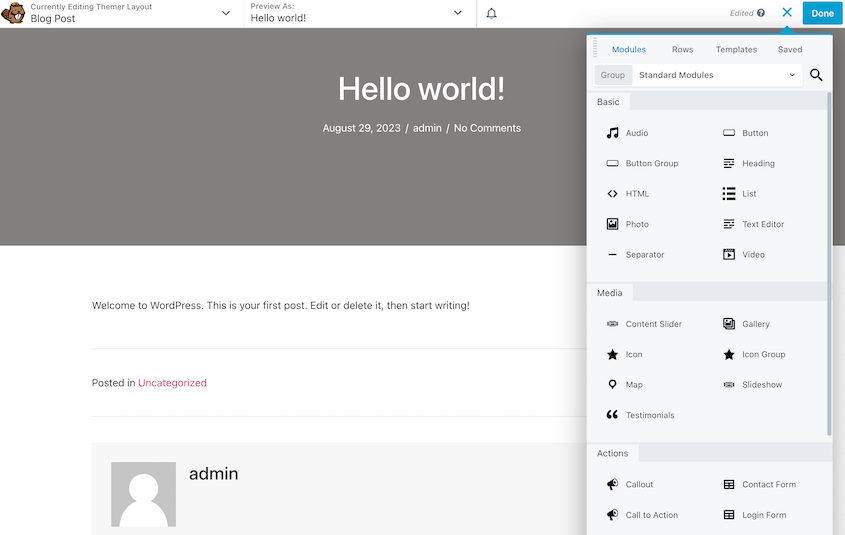Image resolution: width=845 pixels, height=535 pixels.
Task: Show help next to Edited
Action: coord(761,13)
